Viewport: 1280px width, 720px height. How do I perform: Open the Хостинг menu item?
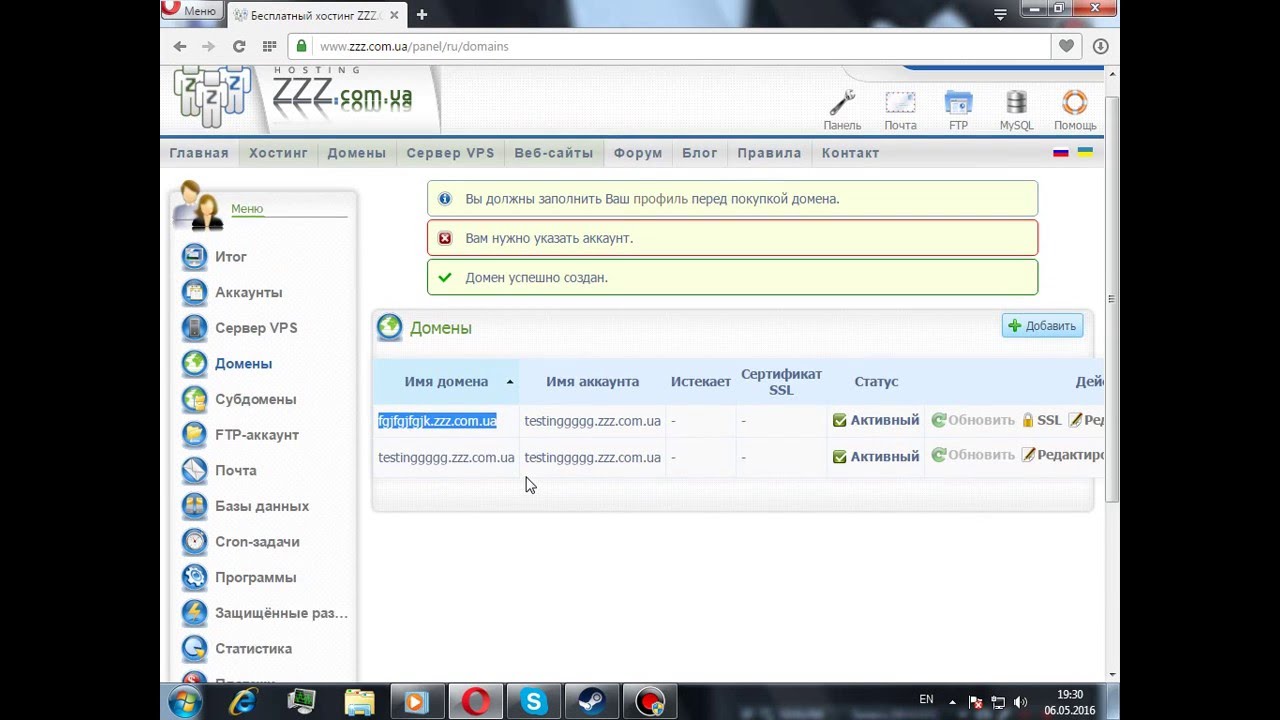[x=278, y=153]
